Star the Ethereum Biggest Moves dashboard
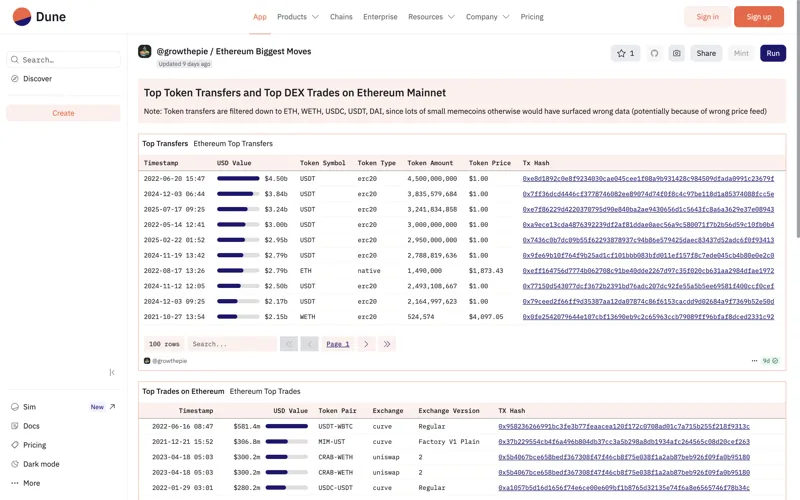This screenshot has width=800, height=500. click(x=626, y=53)
